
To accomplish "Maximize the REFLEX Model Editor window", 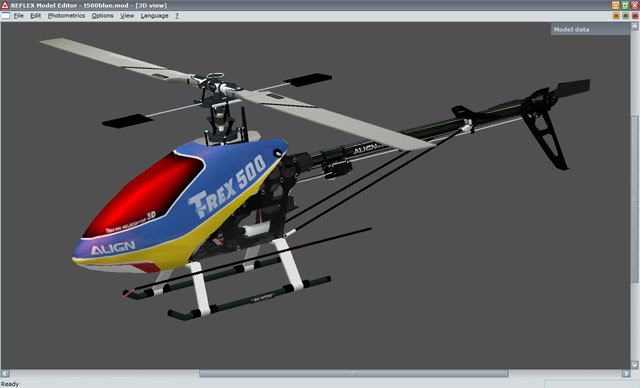I will tap(625, 5).
